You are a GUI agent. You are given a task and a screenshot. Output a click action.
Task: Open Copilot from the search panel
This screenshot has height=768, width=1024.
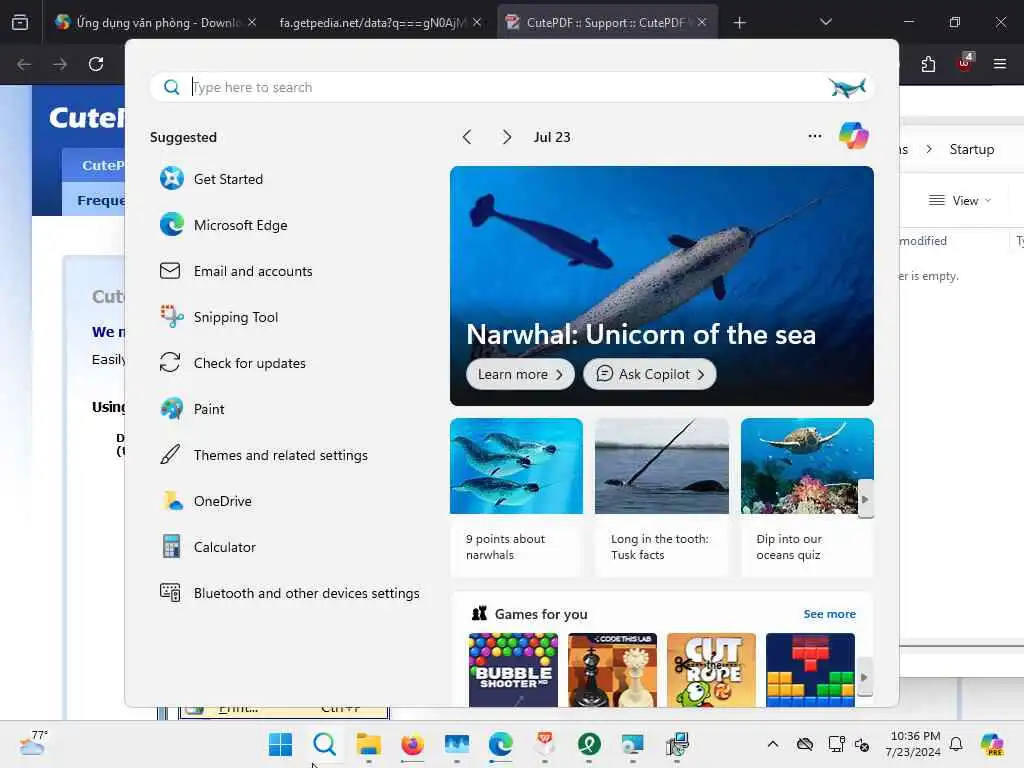click(854, 136)
